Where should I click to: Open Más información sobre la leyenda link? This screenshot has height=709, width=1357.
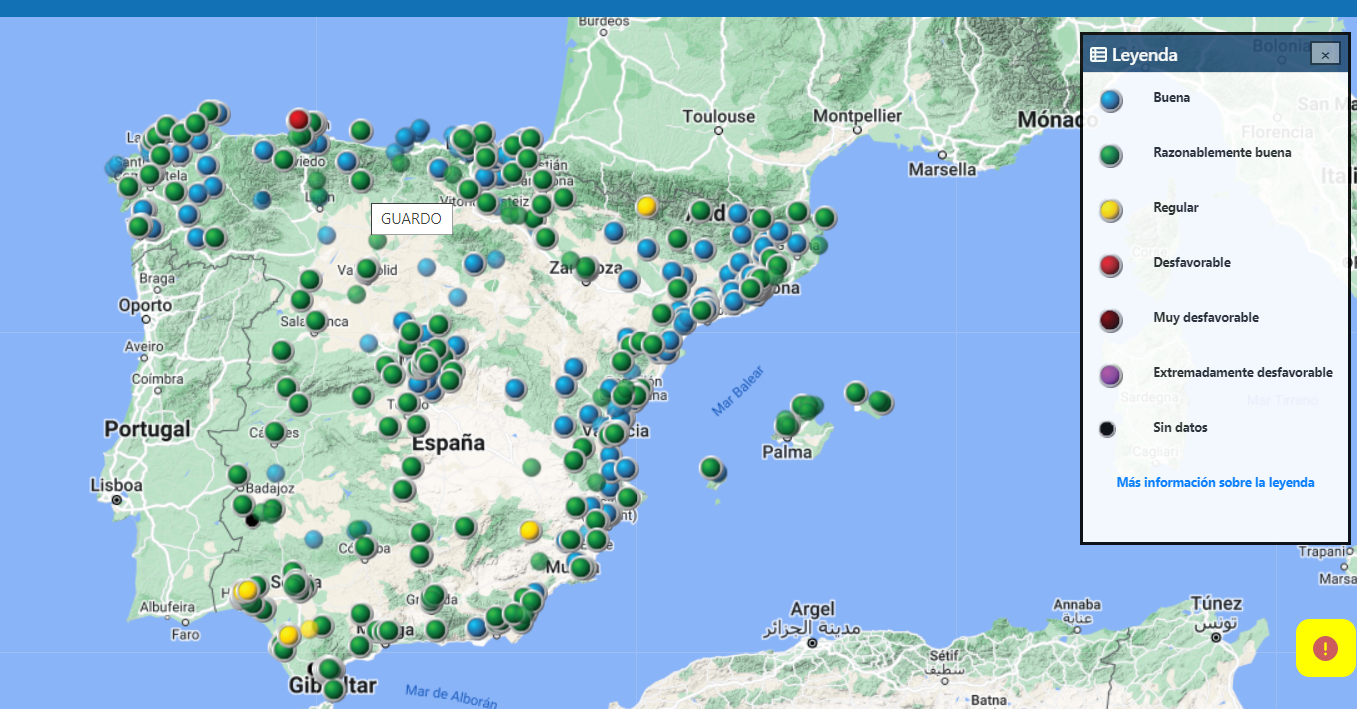pyautogui.click(x=1215, y=482)
